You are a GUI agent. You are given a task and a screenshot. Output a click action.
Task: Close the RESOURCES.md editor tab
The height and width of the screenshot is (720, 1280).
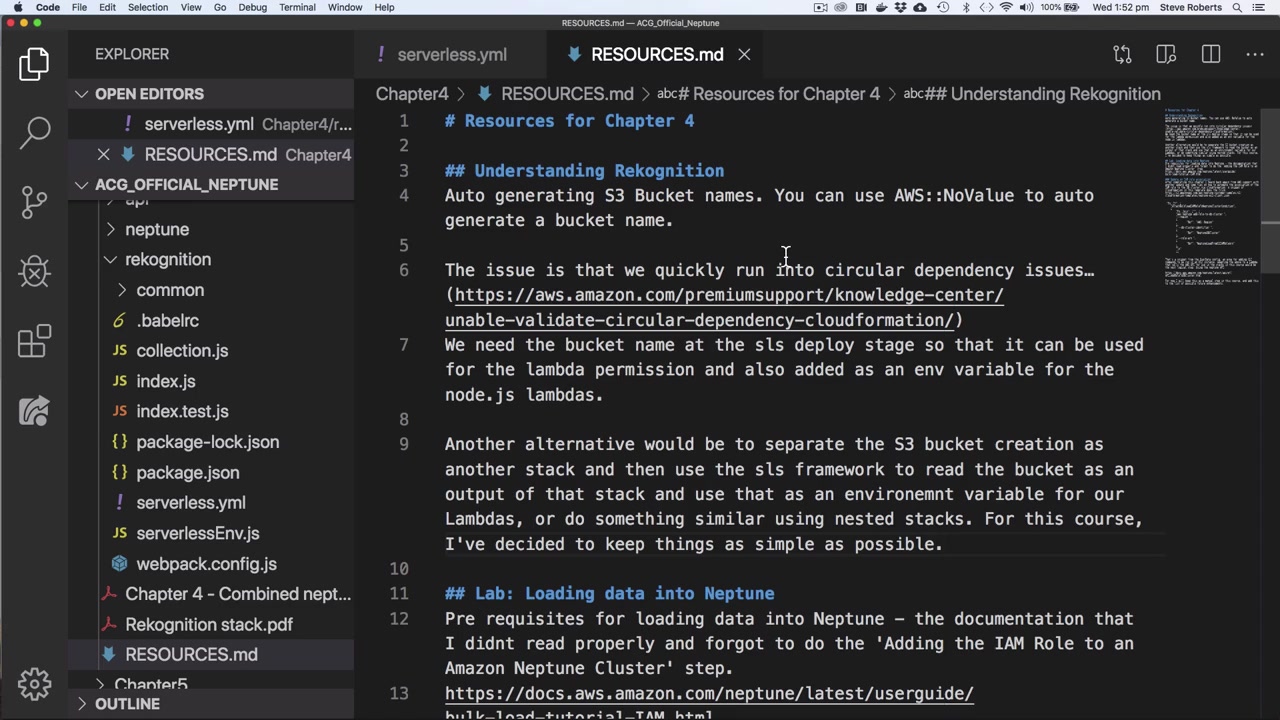tap(744, 55)
